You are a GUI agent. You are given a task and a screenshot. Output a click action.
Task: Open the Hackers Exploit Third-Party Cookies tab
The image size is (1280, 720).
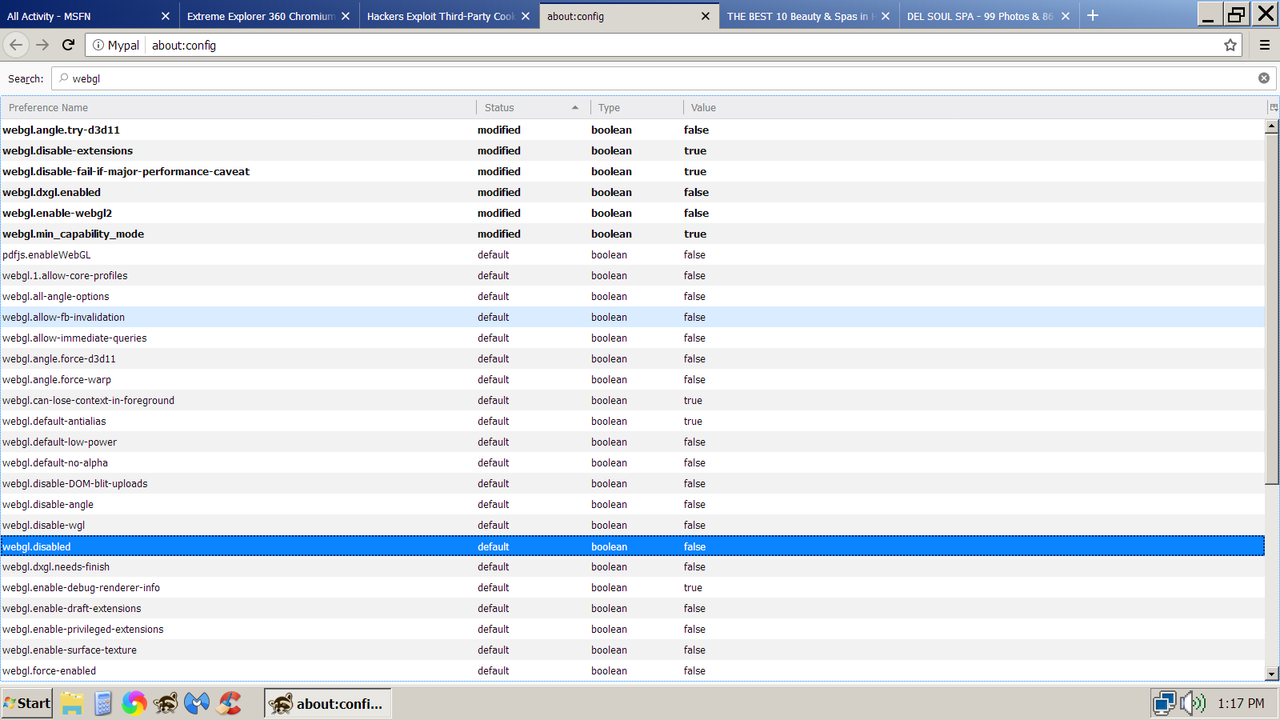pos(449,16)
